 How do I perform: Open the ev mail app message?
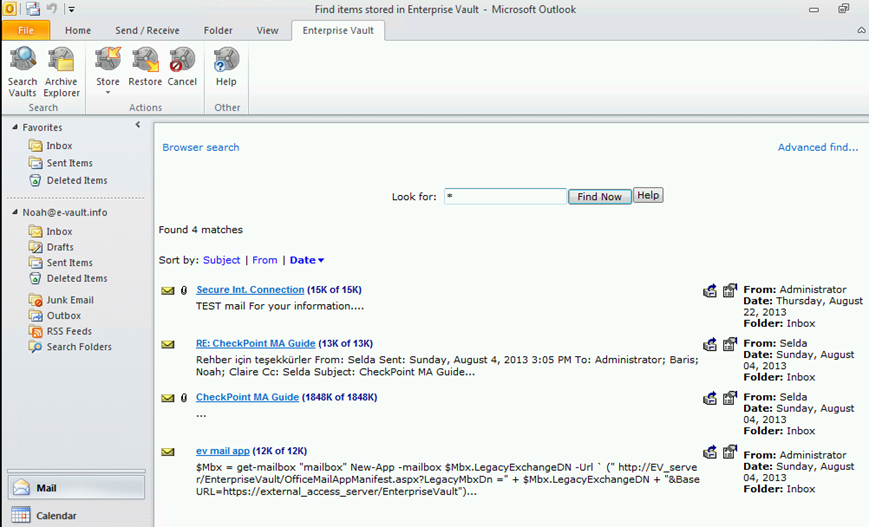tap(223, 451)
